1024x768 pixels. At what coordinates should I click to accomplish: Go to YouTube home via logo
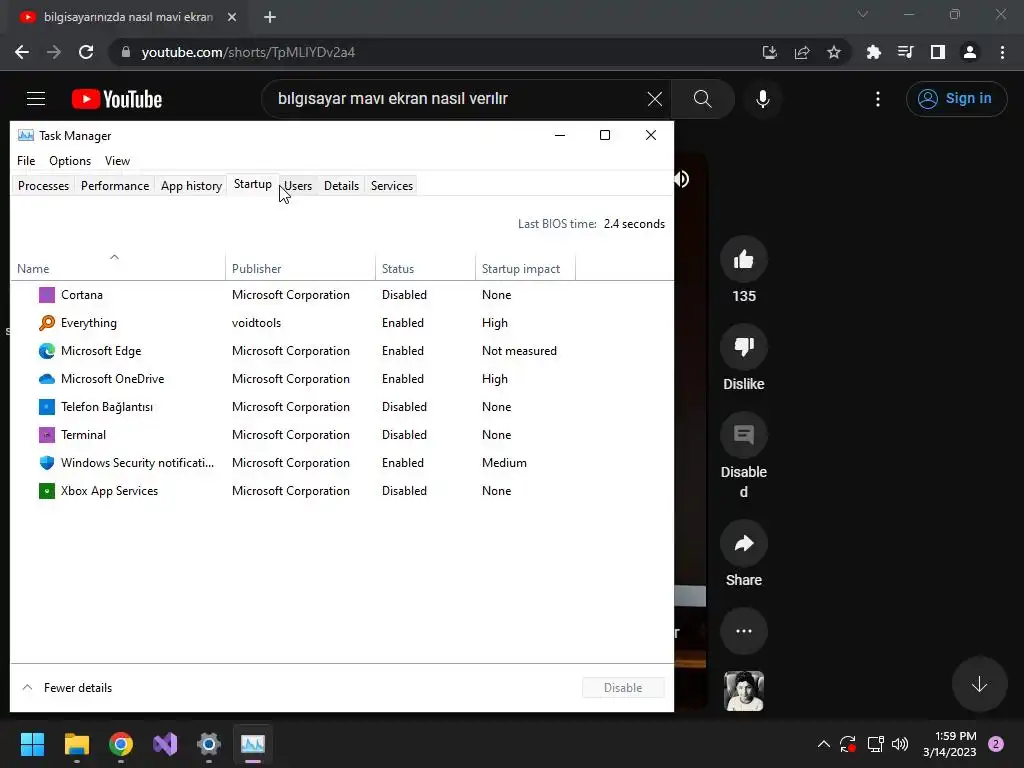coord(117,99)
